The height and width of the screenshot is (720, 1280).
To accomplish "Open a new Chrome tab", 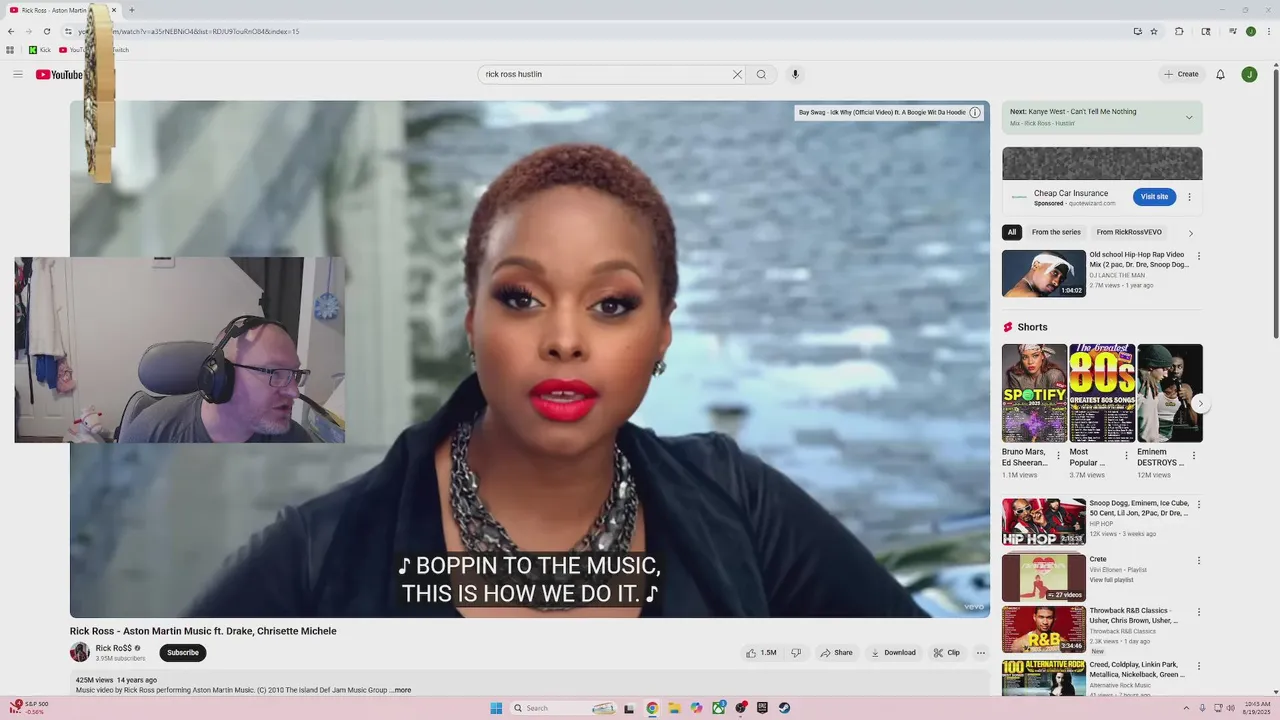I will [132, 10].
